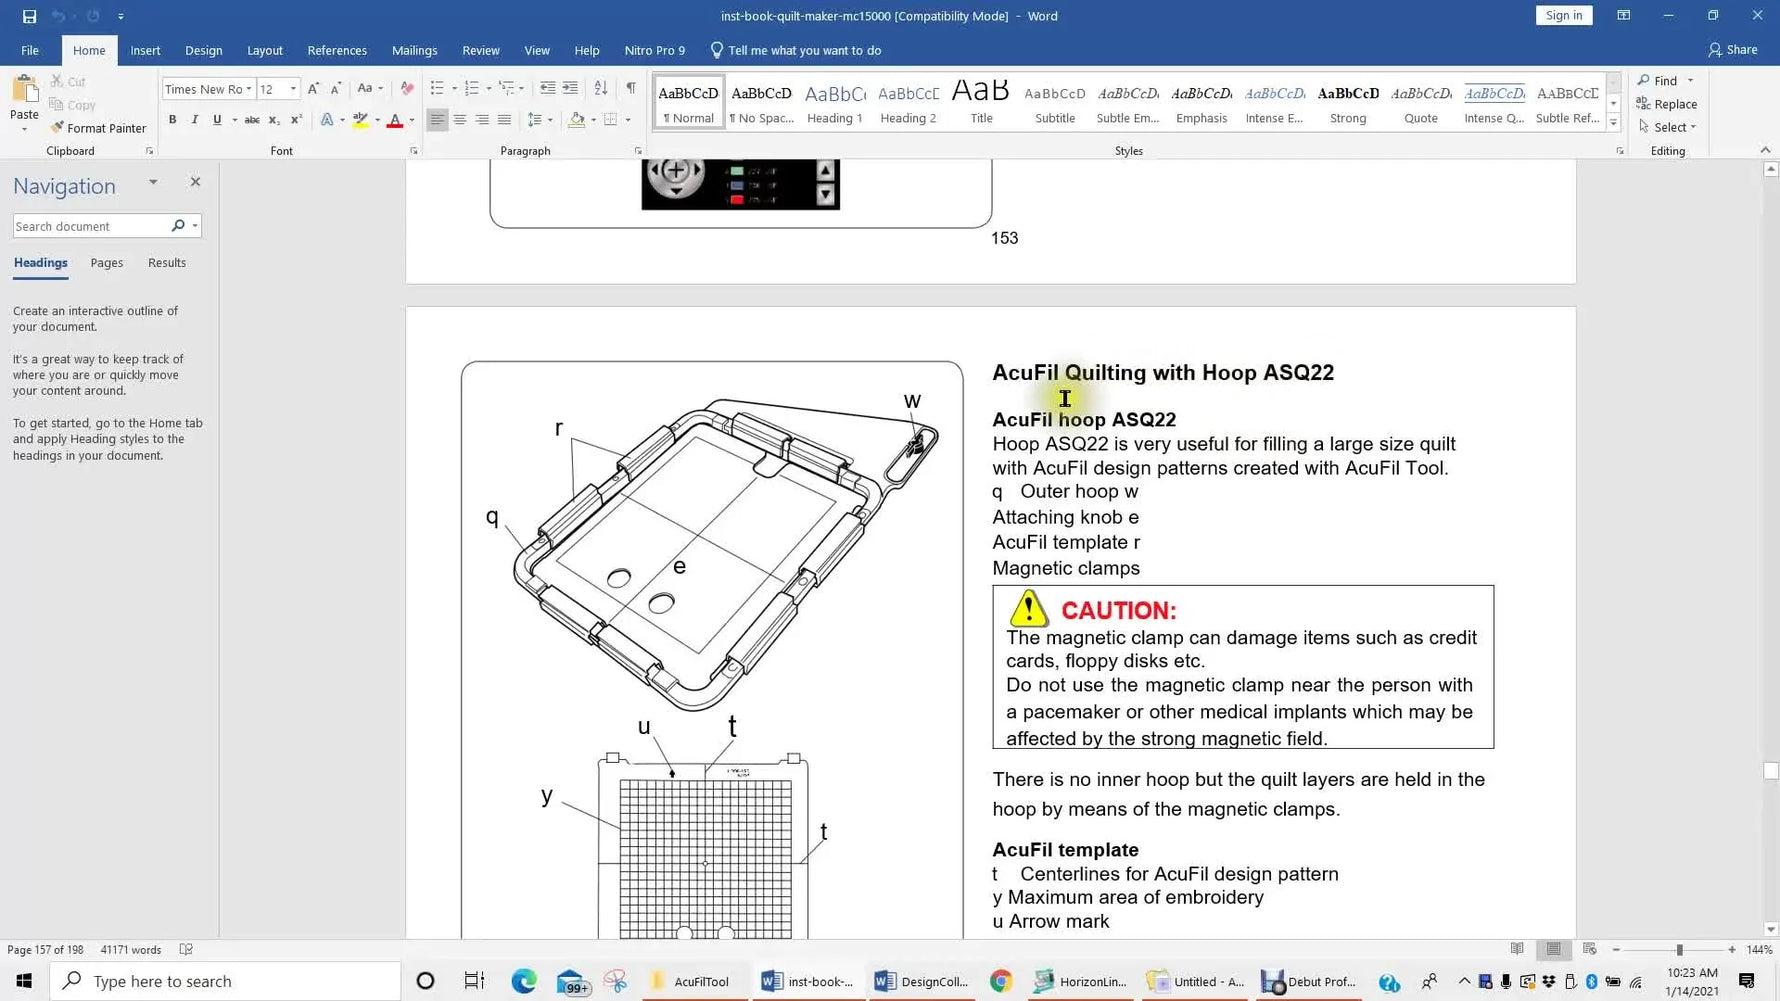Open the File menu
This screenshot has width=1780, height=1001.
pyautogui.click(x=30, y=50)
